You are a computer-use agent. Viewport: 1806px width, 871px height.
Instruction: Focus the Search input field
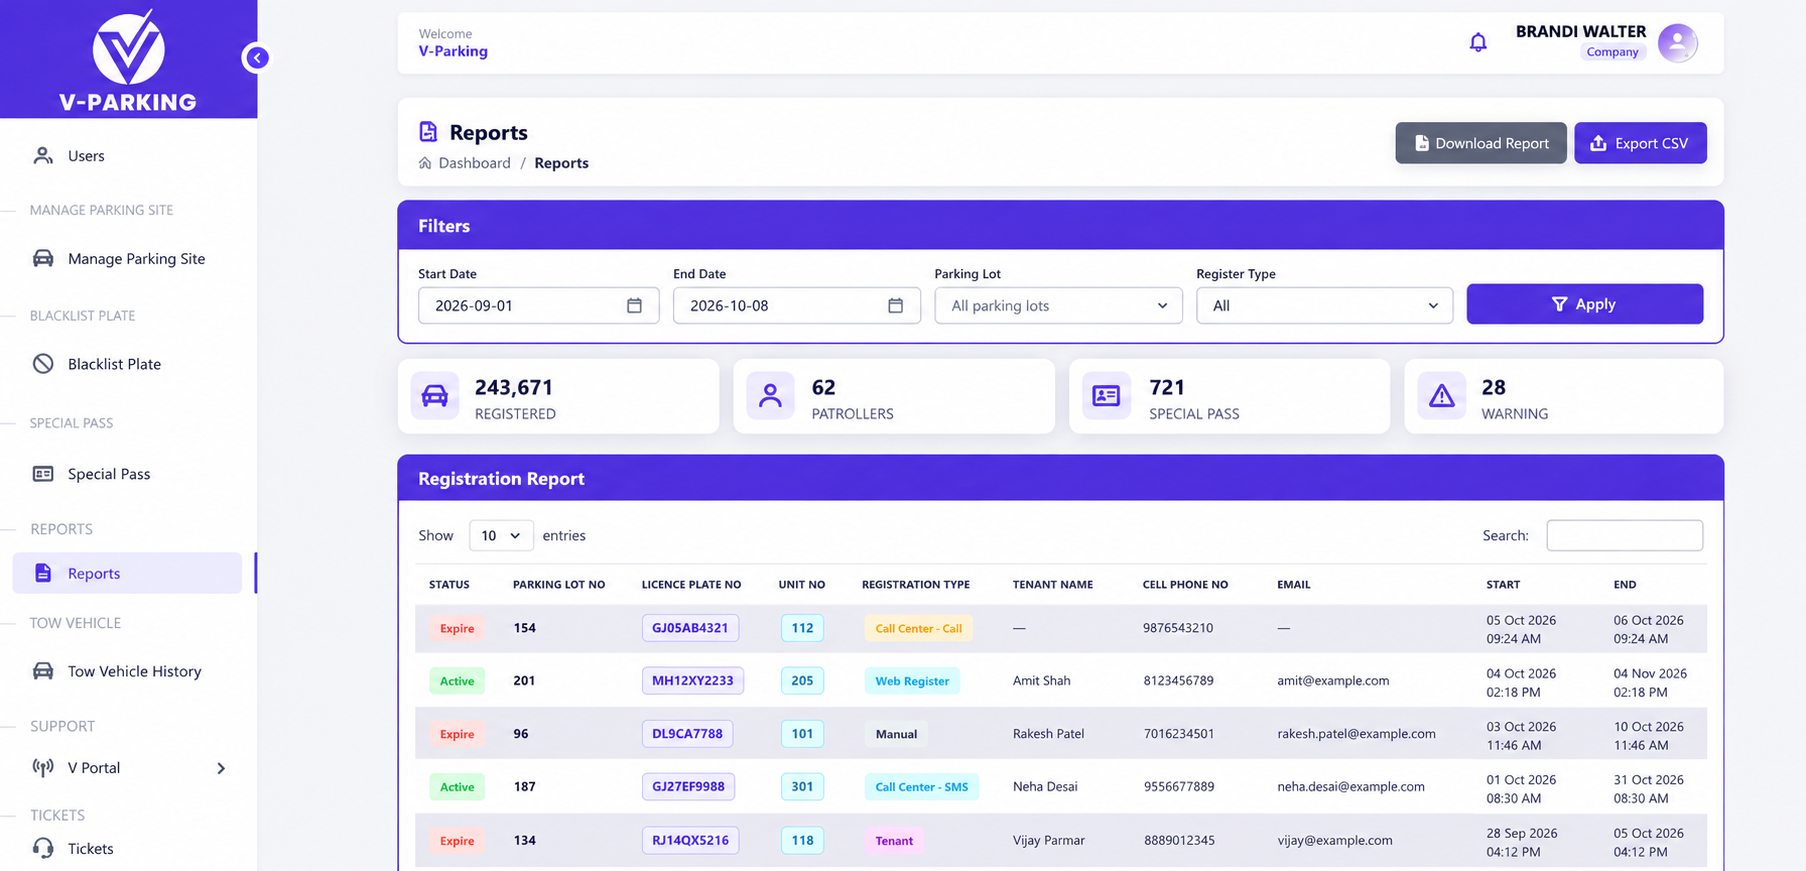point(1624,535)
